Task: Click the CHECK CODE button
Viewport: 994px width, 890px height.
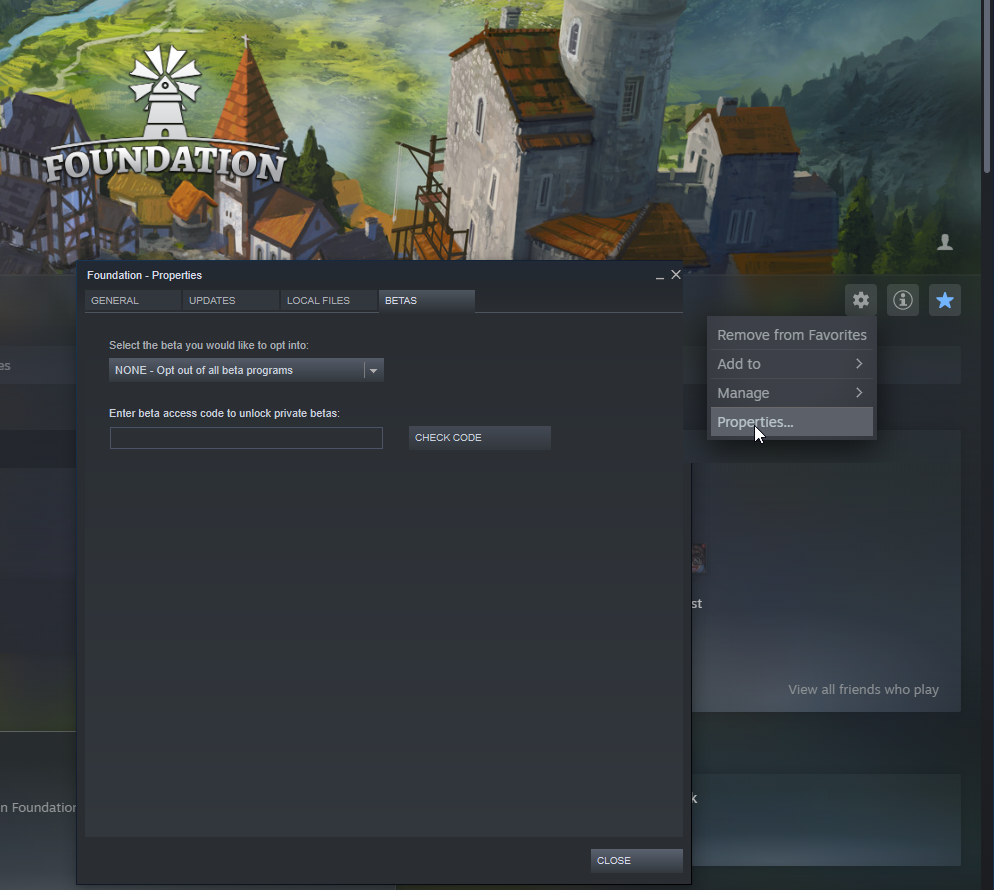Action: point(479,438)
